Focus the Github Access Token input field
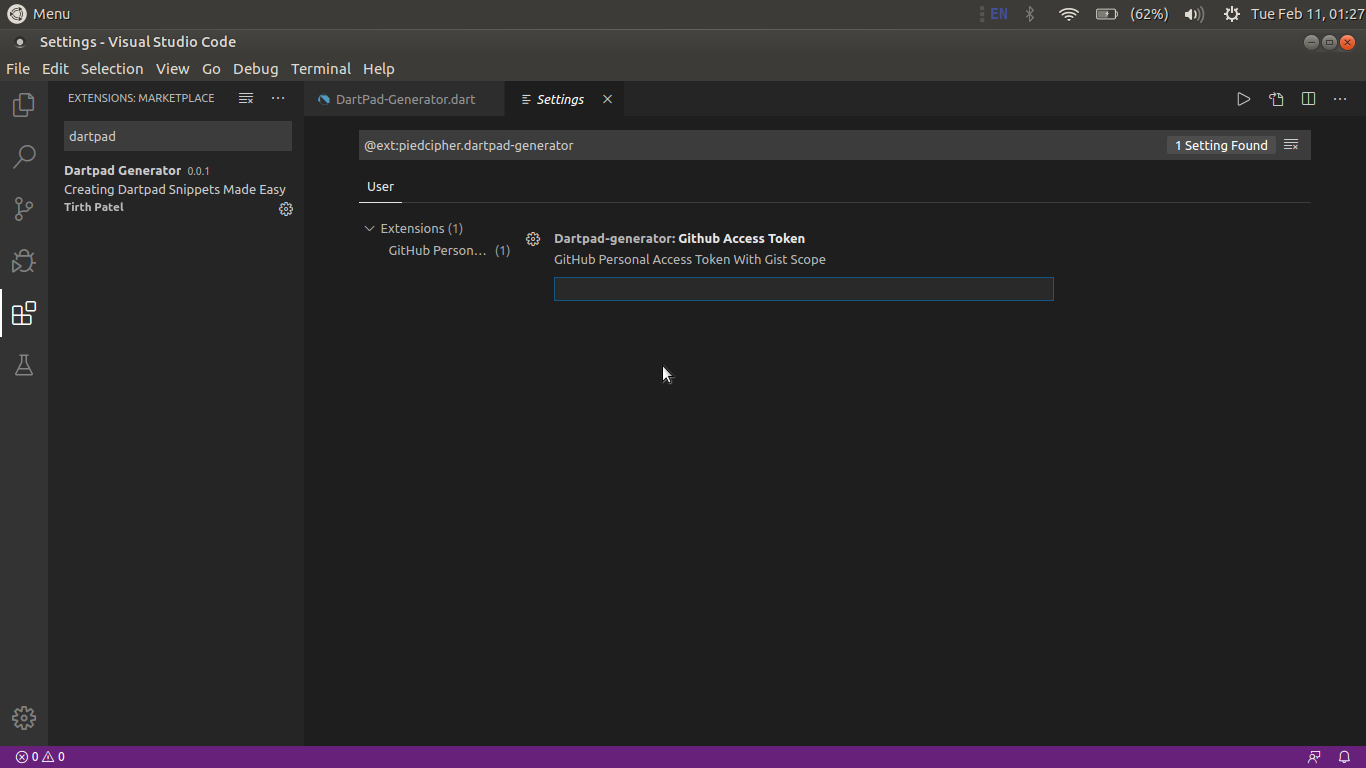Screen dimensions: 1366x768 804,289
